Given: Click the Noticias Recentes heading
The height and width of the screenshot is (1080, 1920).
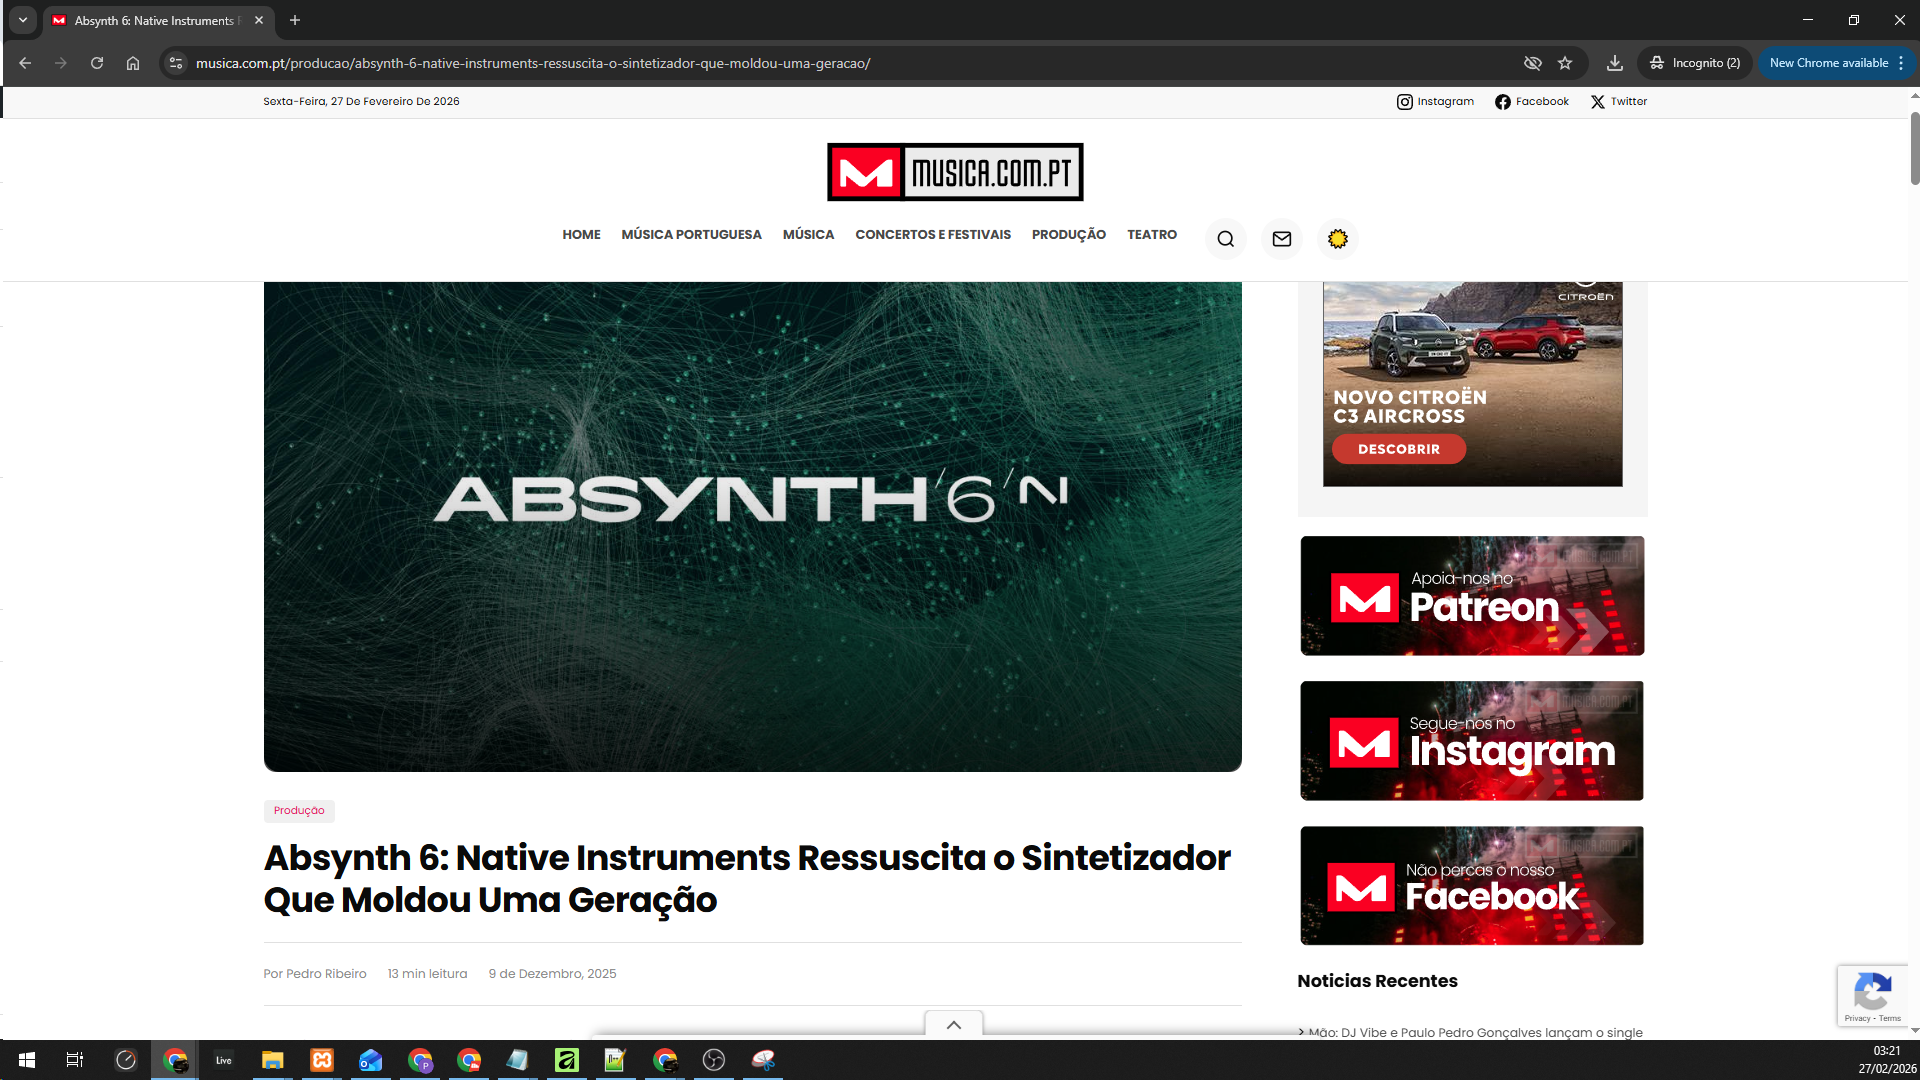Looking at the screenshot, I should (x=1377, y=981).
